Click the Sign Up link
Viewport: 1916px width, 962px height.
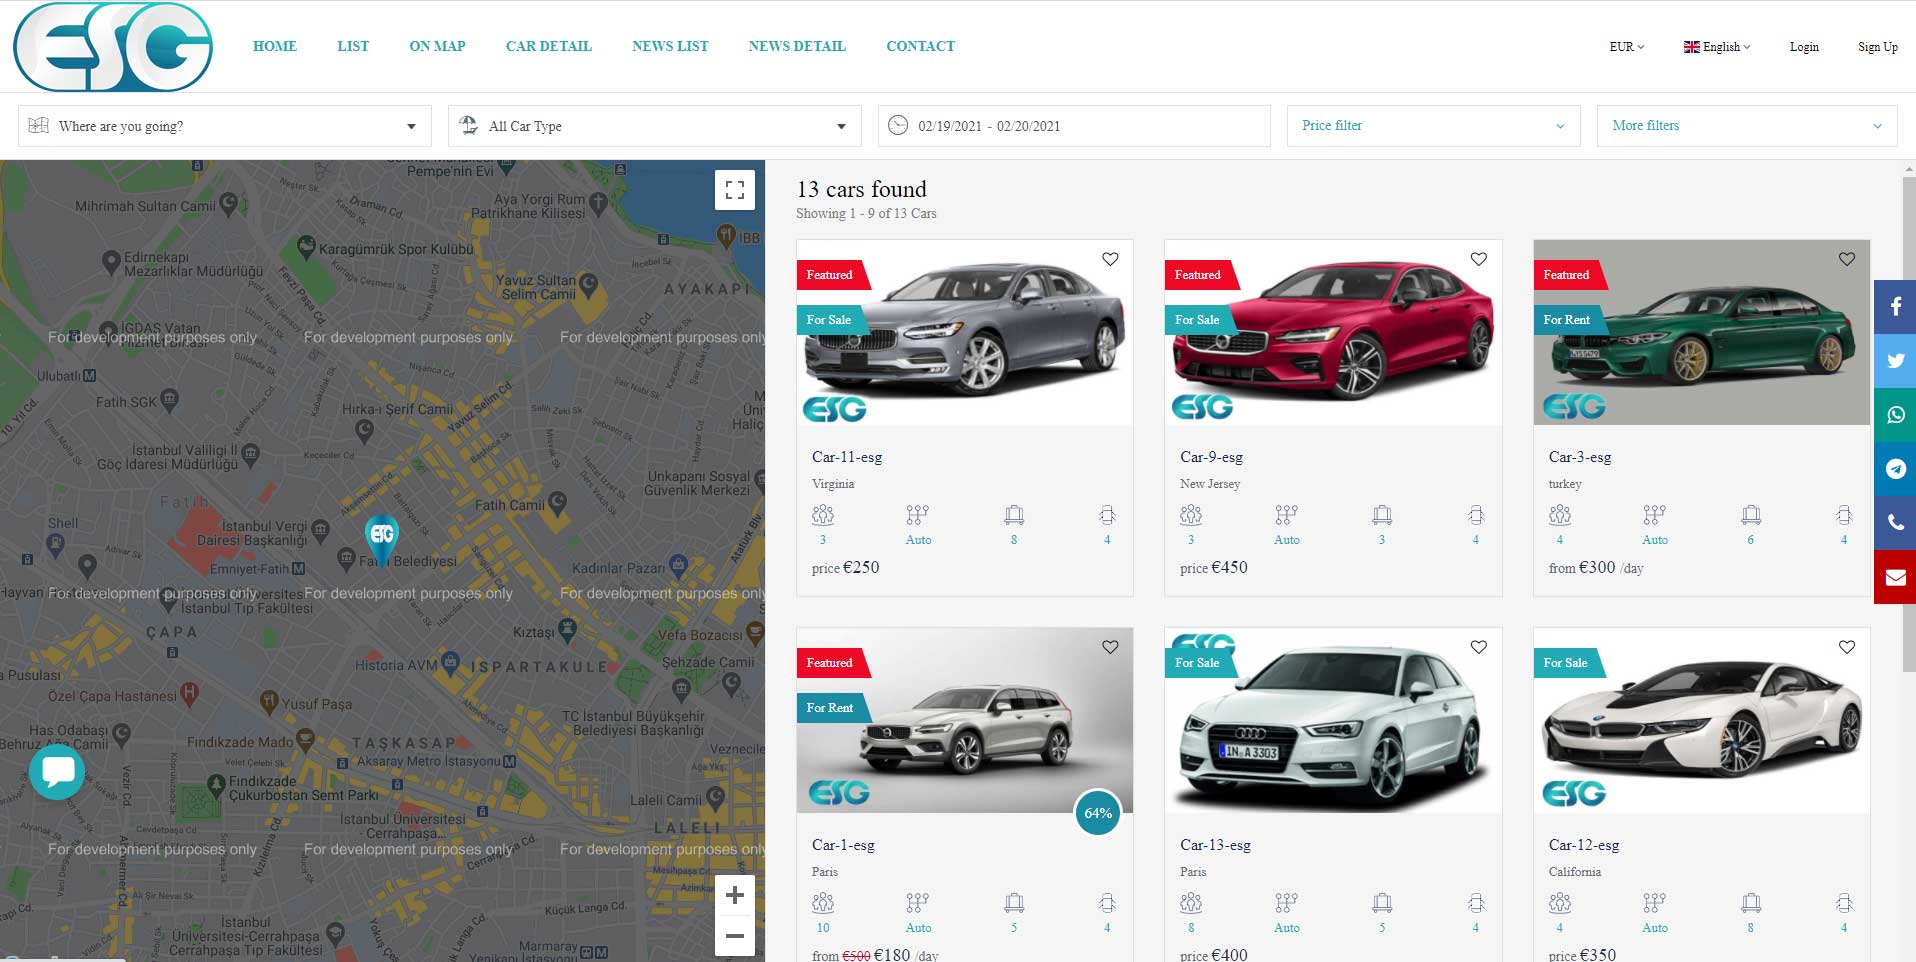click(x=1877, y=47)
